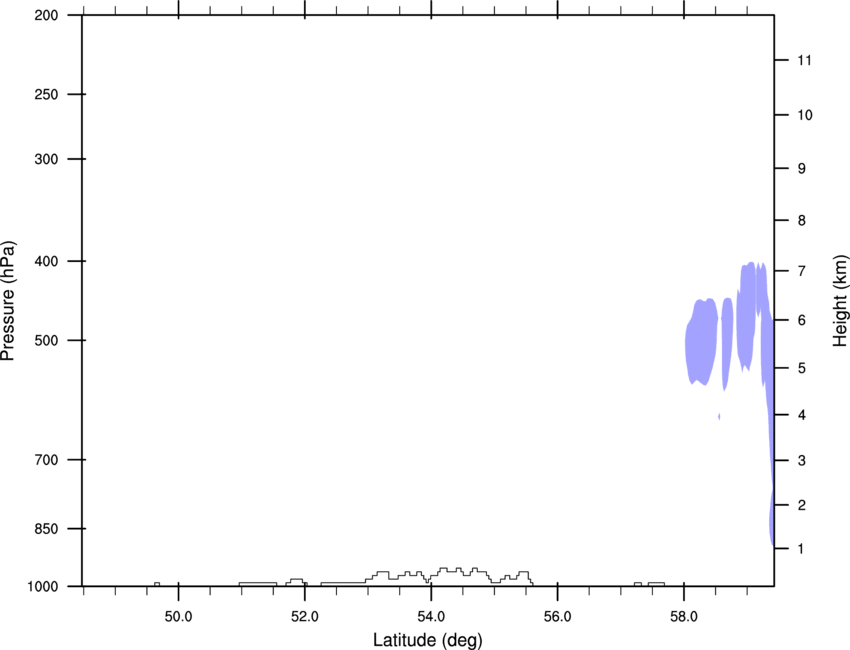This screenshot has width=850, height=650.
Task: Click the 200 hPa pressure tick label
Action: [x=47, y=15]
